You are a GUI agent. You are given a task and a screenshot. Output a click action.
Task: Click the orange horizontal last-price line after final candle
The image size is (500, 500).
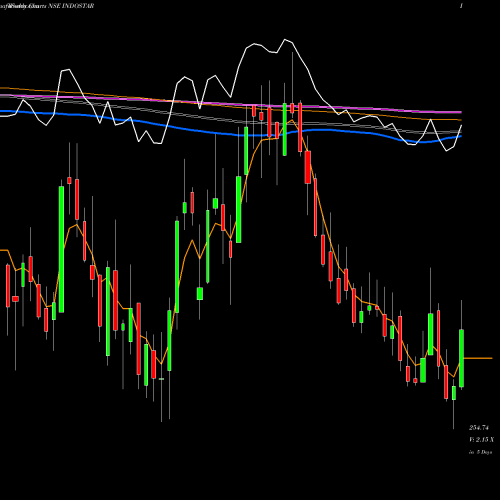[478, 358]
